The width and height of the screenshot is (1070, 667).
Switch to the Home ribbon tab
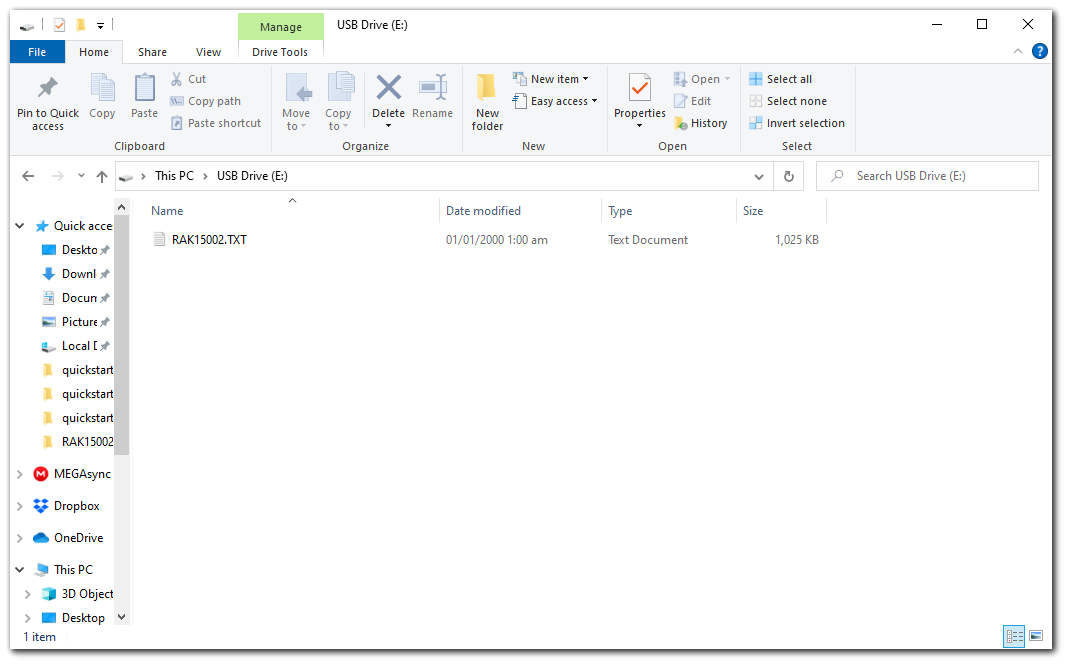coord(94,52)
